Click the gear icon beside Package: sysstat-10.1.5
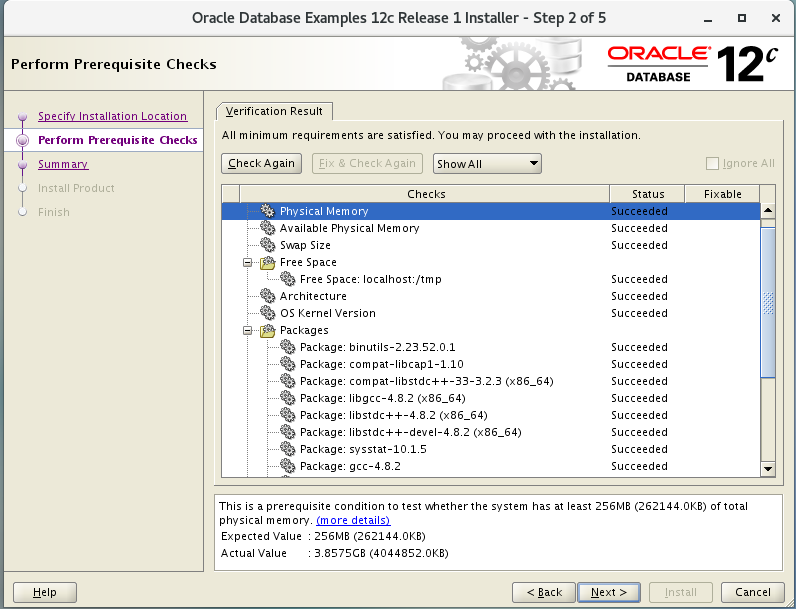 point(287,449)
